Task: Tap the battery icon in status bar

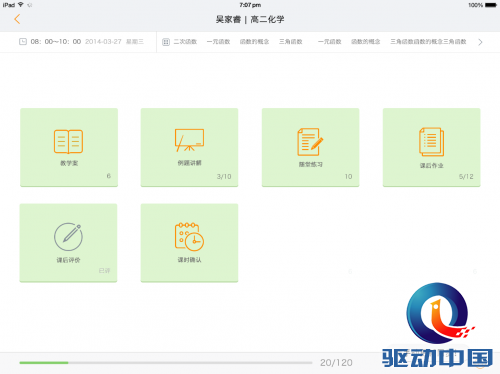Action: coord(491,5)
